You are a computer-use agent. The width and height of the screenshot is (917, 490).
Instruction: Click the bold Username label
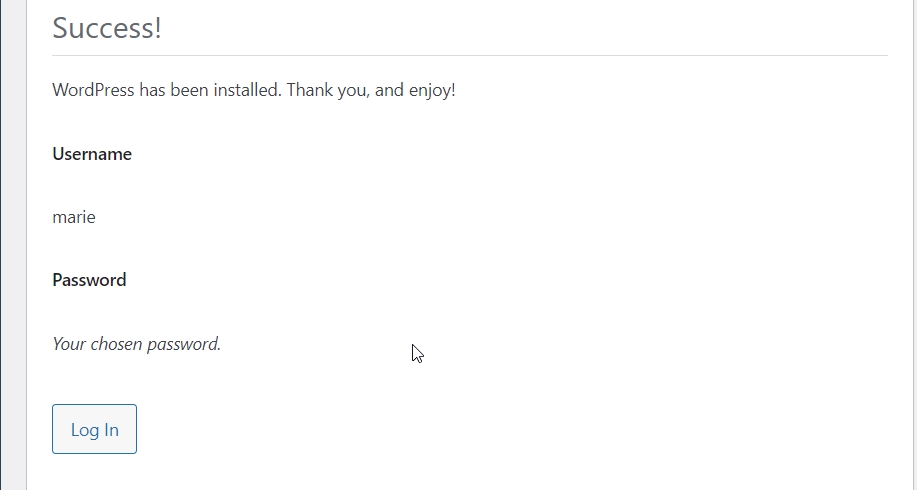tap(92, 154)
